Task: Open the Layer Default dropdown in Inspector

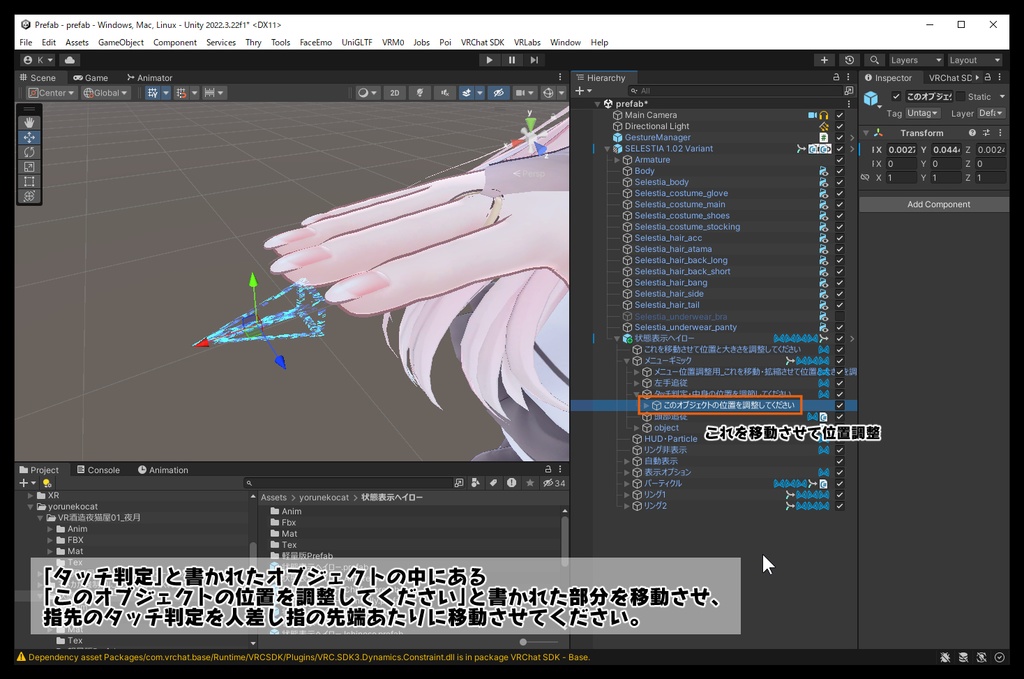Action: coord(991,113)
